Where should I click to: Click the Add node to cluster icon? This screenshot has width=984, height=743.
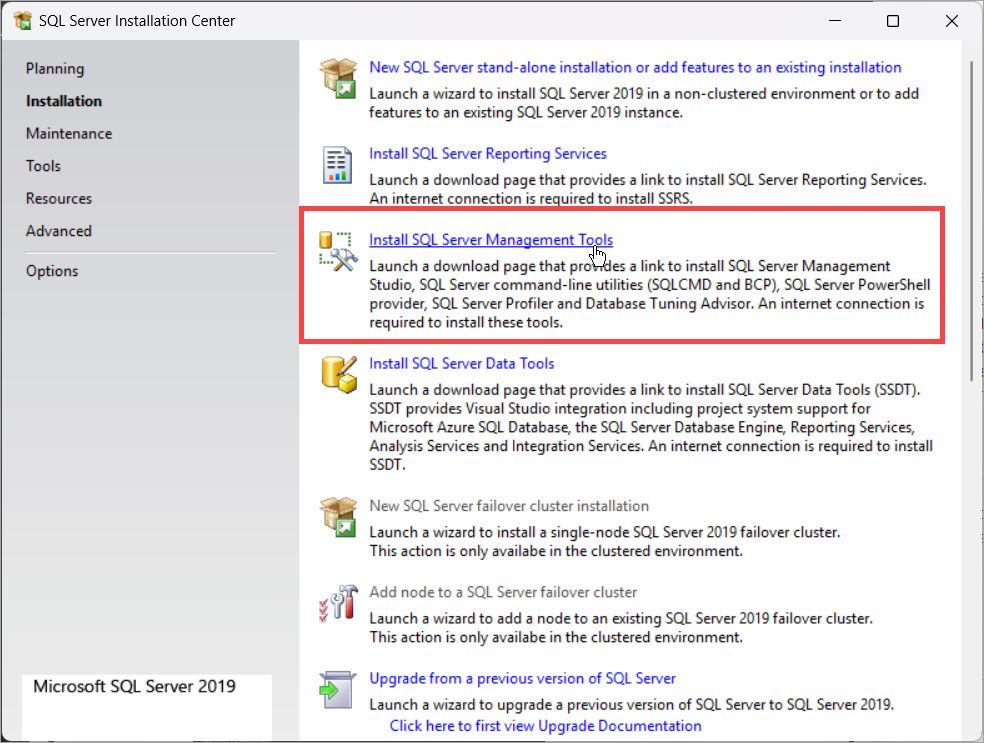point(338,603)
